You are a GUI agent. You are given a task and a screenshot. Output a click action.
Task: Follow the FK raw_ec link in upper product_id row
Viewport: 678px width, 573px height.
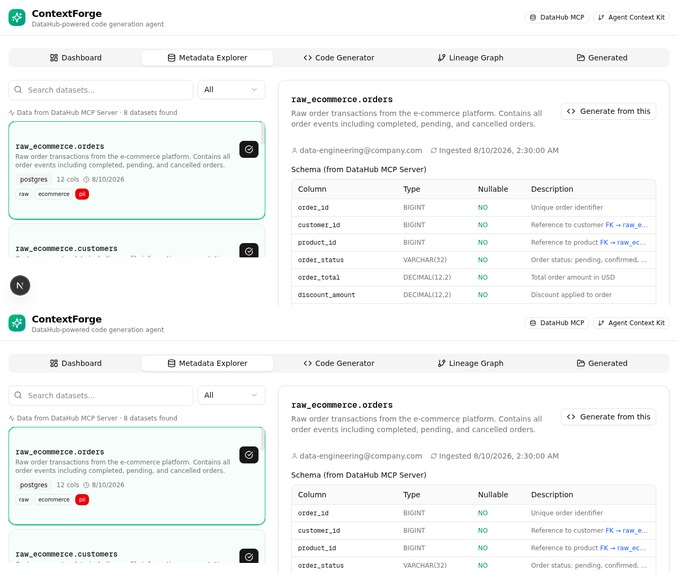tap(623, 242)
